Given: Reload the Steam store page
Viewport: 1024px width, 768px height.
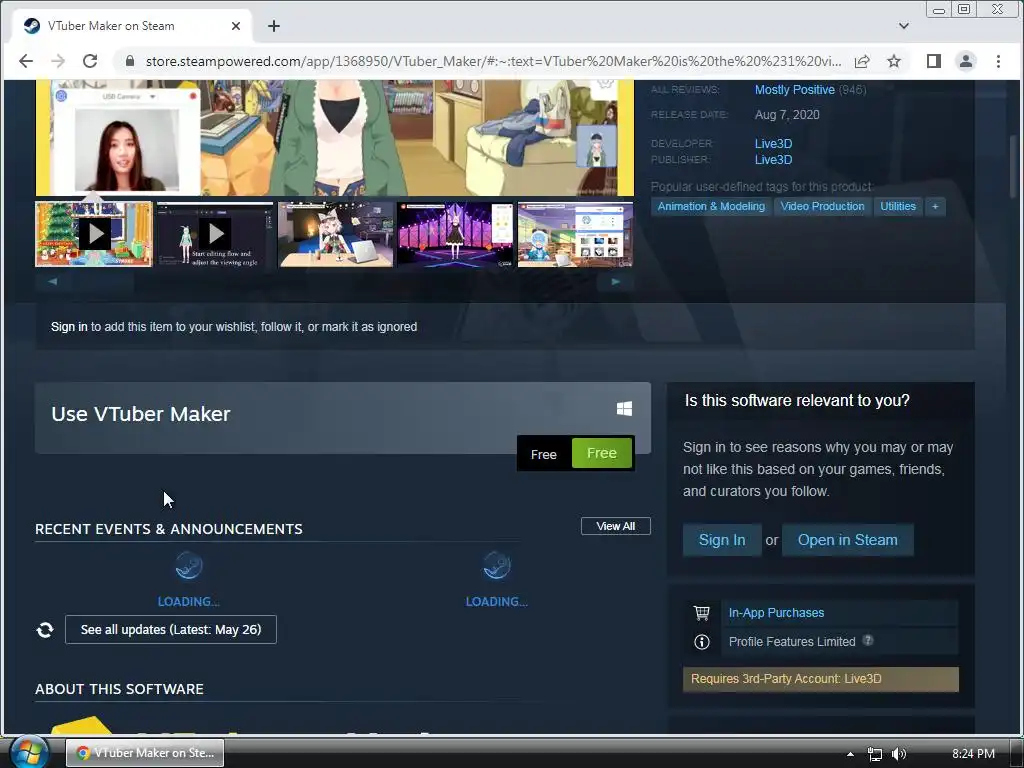Looking at the screenshot, I should (90, 61).
